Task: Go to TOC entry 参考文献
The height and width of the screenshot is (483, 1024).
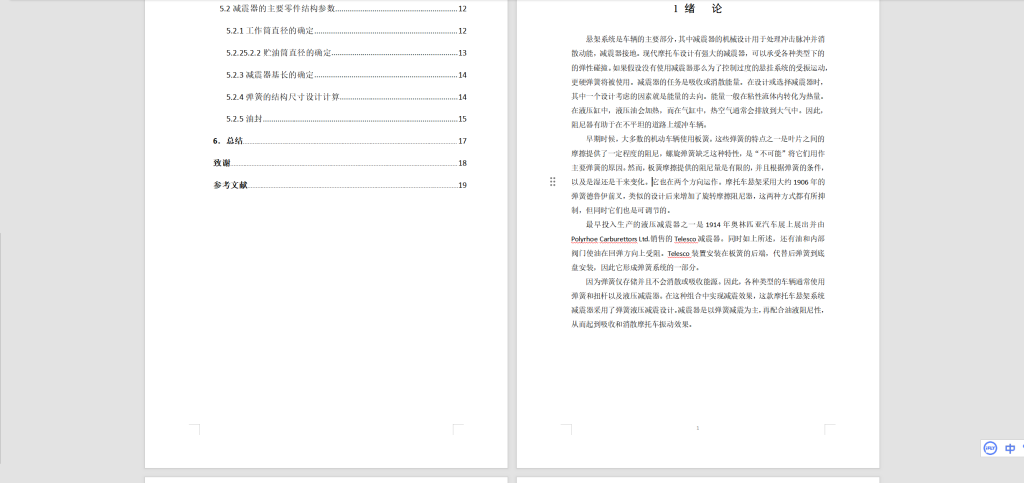Action: 340,185
